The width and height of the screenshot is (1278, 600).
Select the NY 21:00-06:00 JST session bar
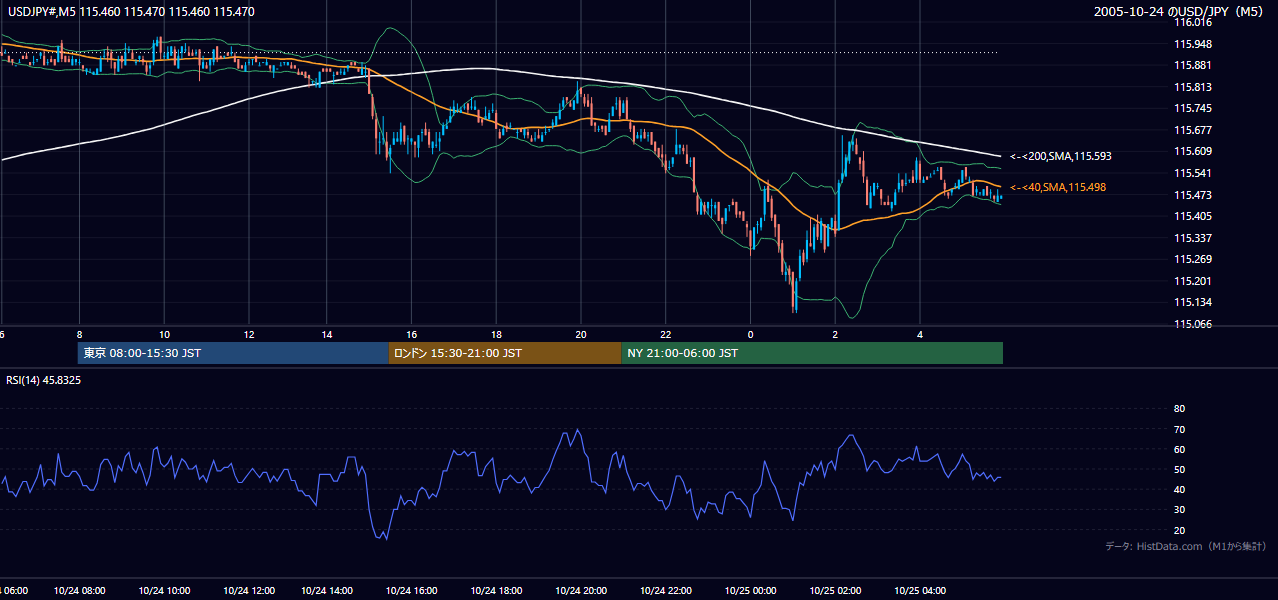click(x=812, y=353)
